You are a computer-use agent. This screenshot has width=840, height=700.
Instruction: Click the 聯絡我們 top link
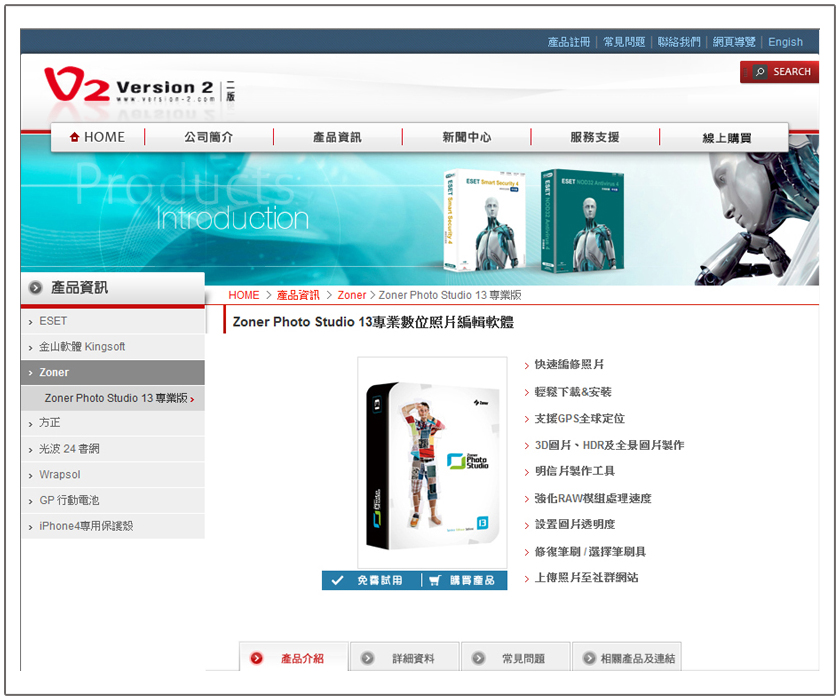pyautogui.click(x=679, y=42)
